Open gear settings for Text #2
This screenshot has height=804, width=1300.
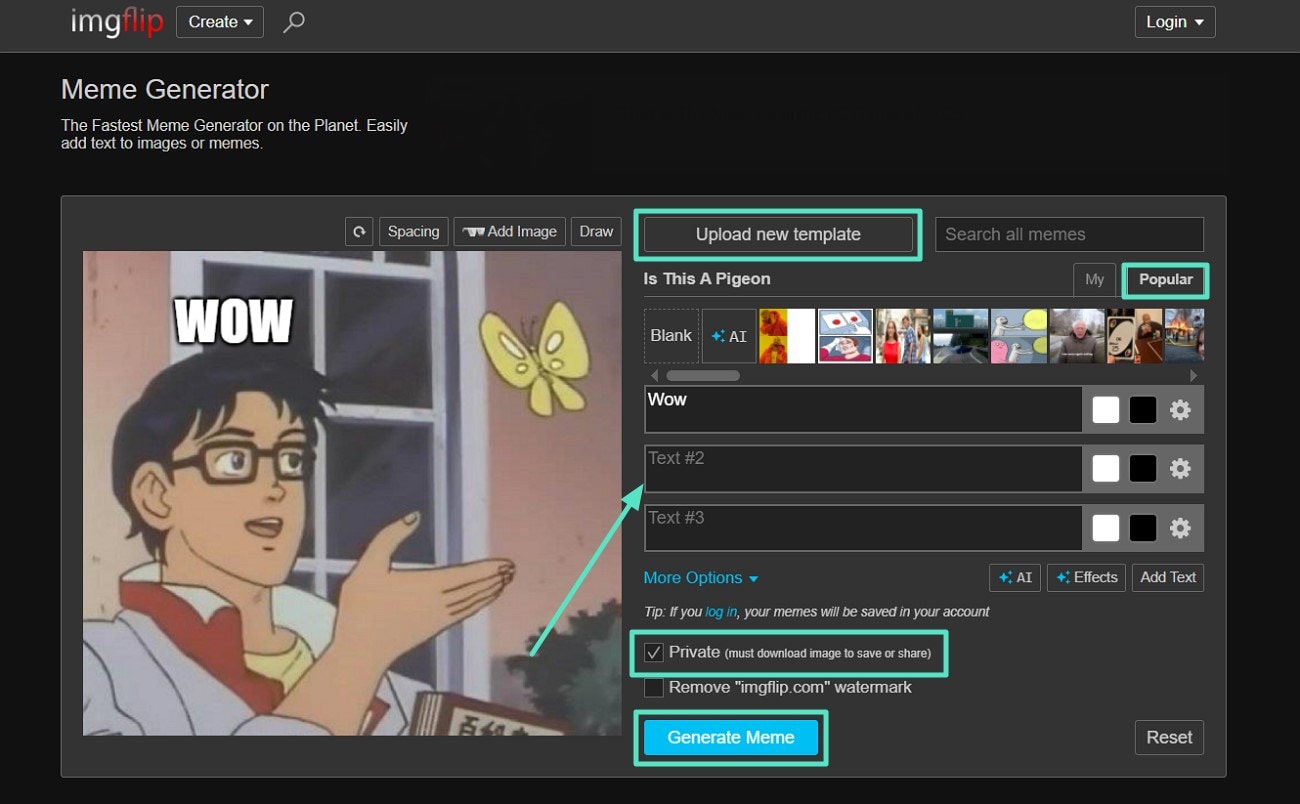[1181, 469]
